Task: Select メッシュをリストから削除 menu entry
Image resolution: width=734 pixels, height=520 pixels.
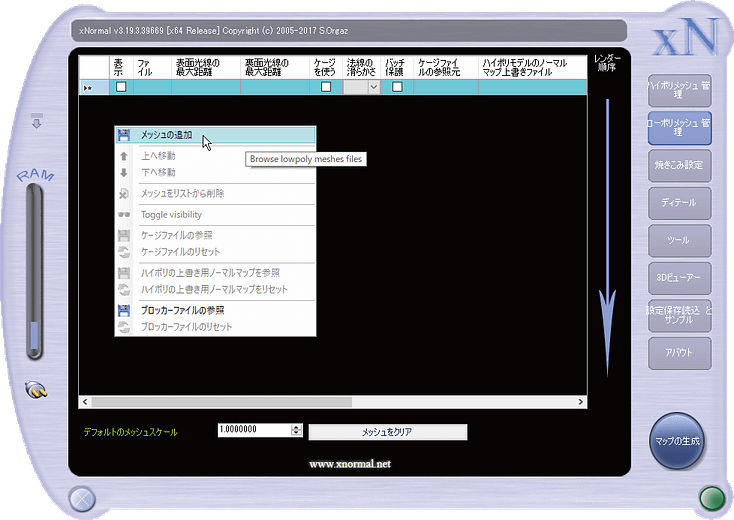Action: tap(215, 193)
